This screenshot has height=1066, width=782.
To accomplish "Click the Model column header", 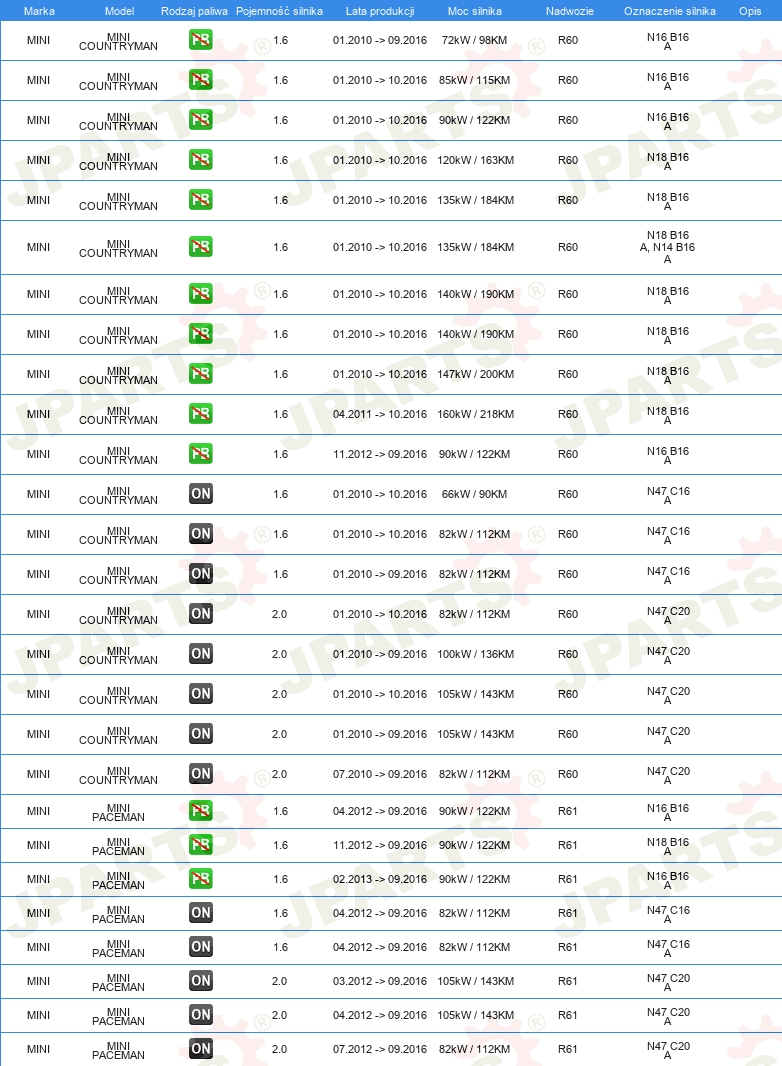I will pos(119,11).
